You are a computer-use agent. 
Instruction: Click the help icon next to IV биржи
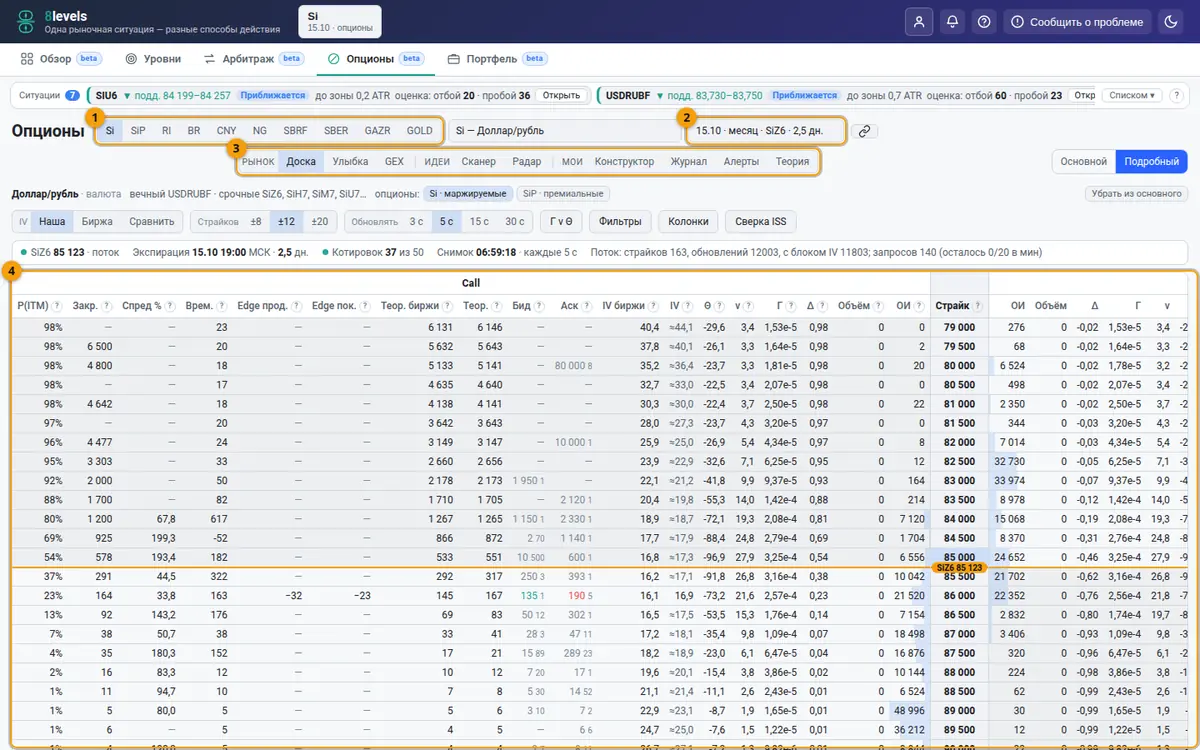(x=654, y=305)
